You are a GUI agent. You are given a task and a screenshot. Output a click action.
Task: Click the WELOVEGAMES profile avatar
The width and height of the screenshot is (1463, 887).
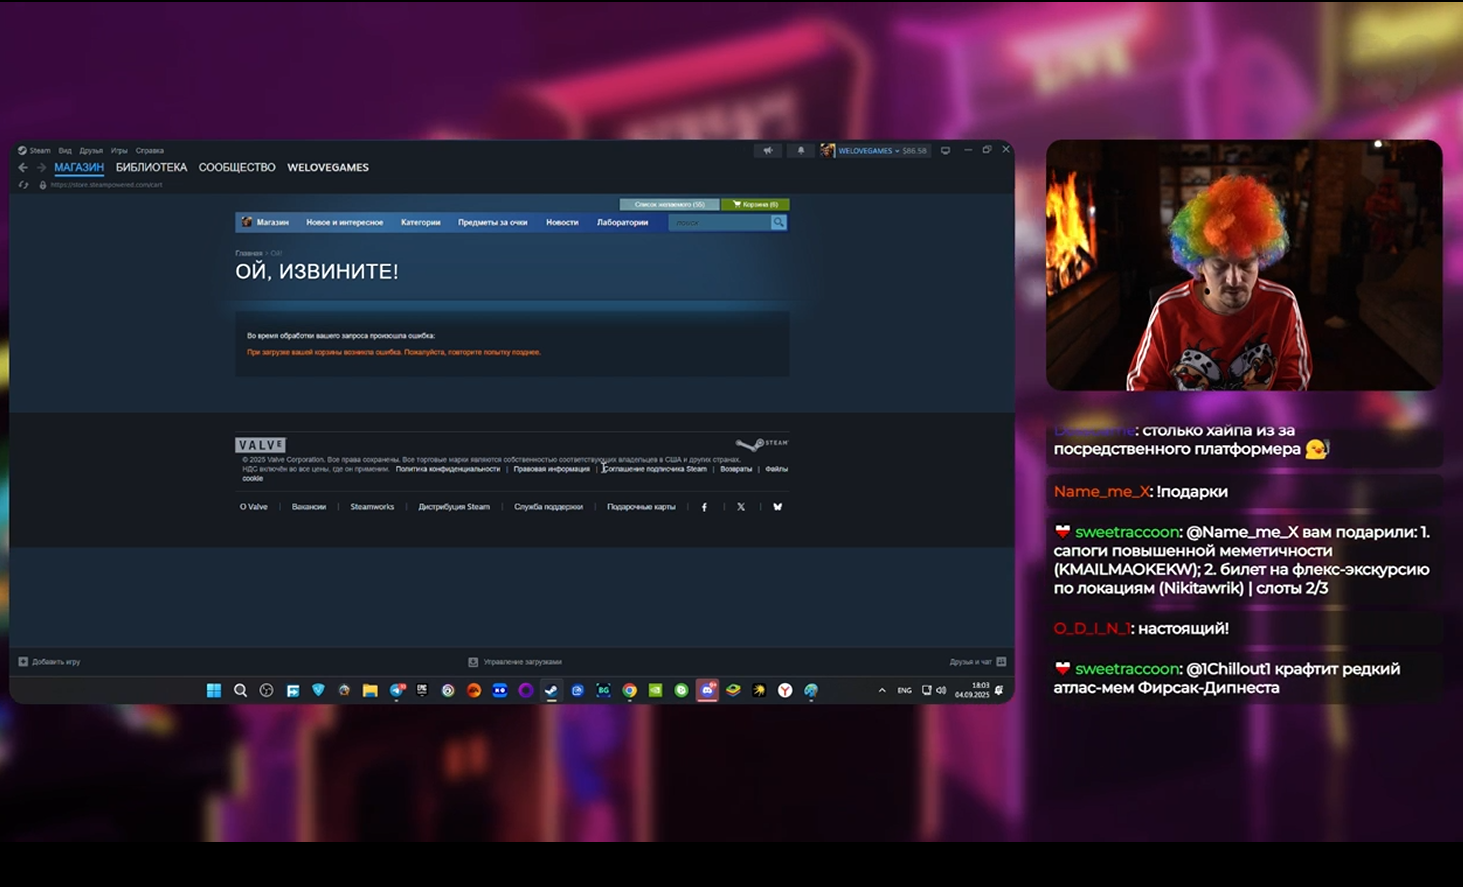[827, 151]
